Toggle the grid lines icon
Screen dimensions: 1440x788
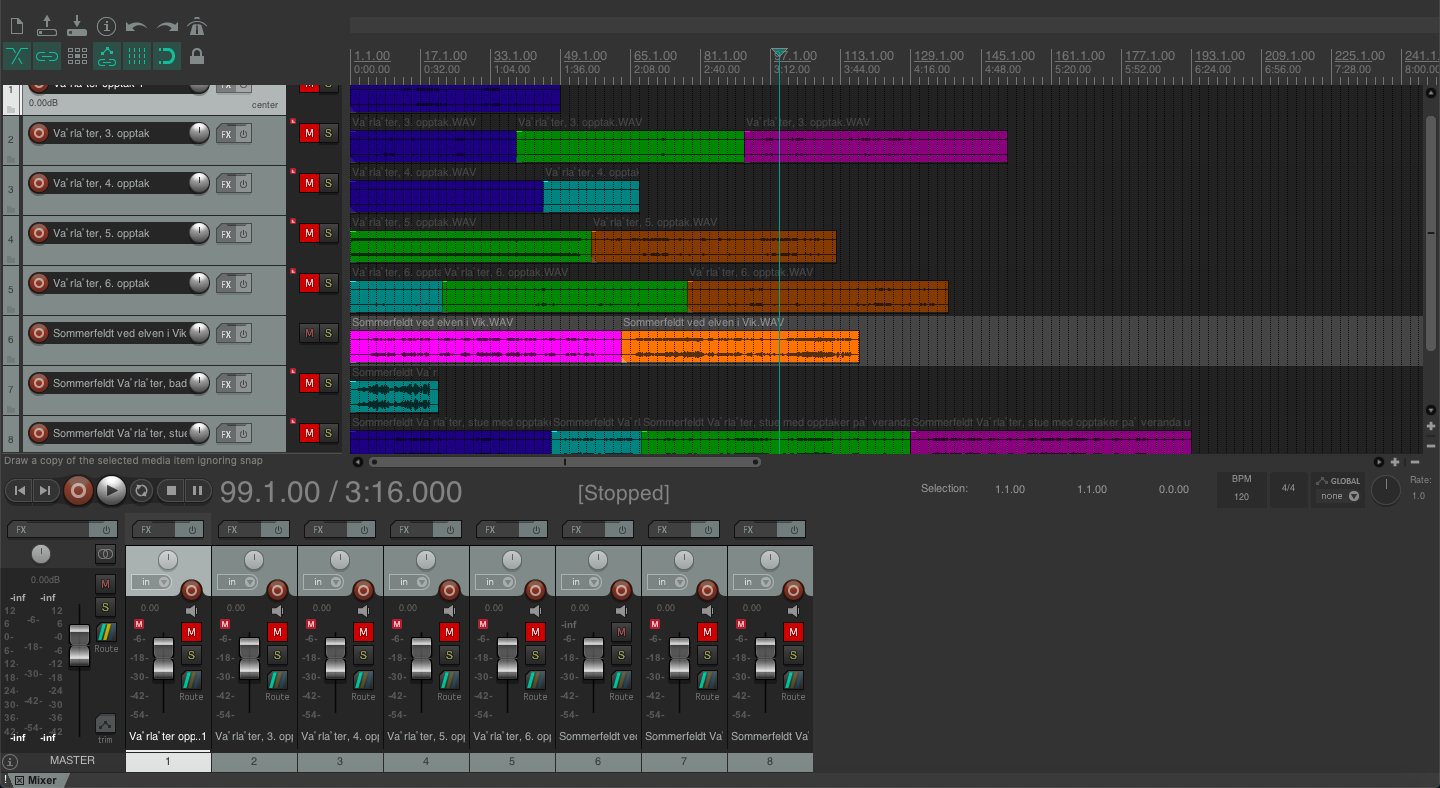click(x=137, y=56)
